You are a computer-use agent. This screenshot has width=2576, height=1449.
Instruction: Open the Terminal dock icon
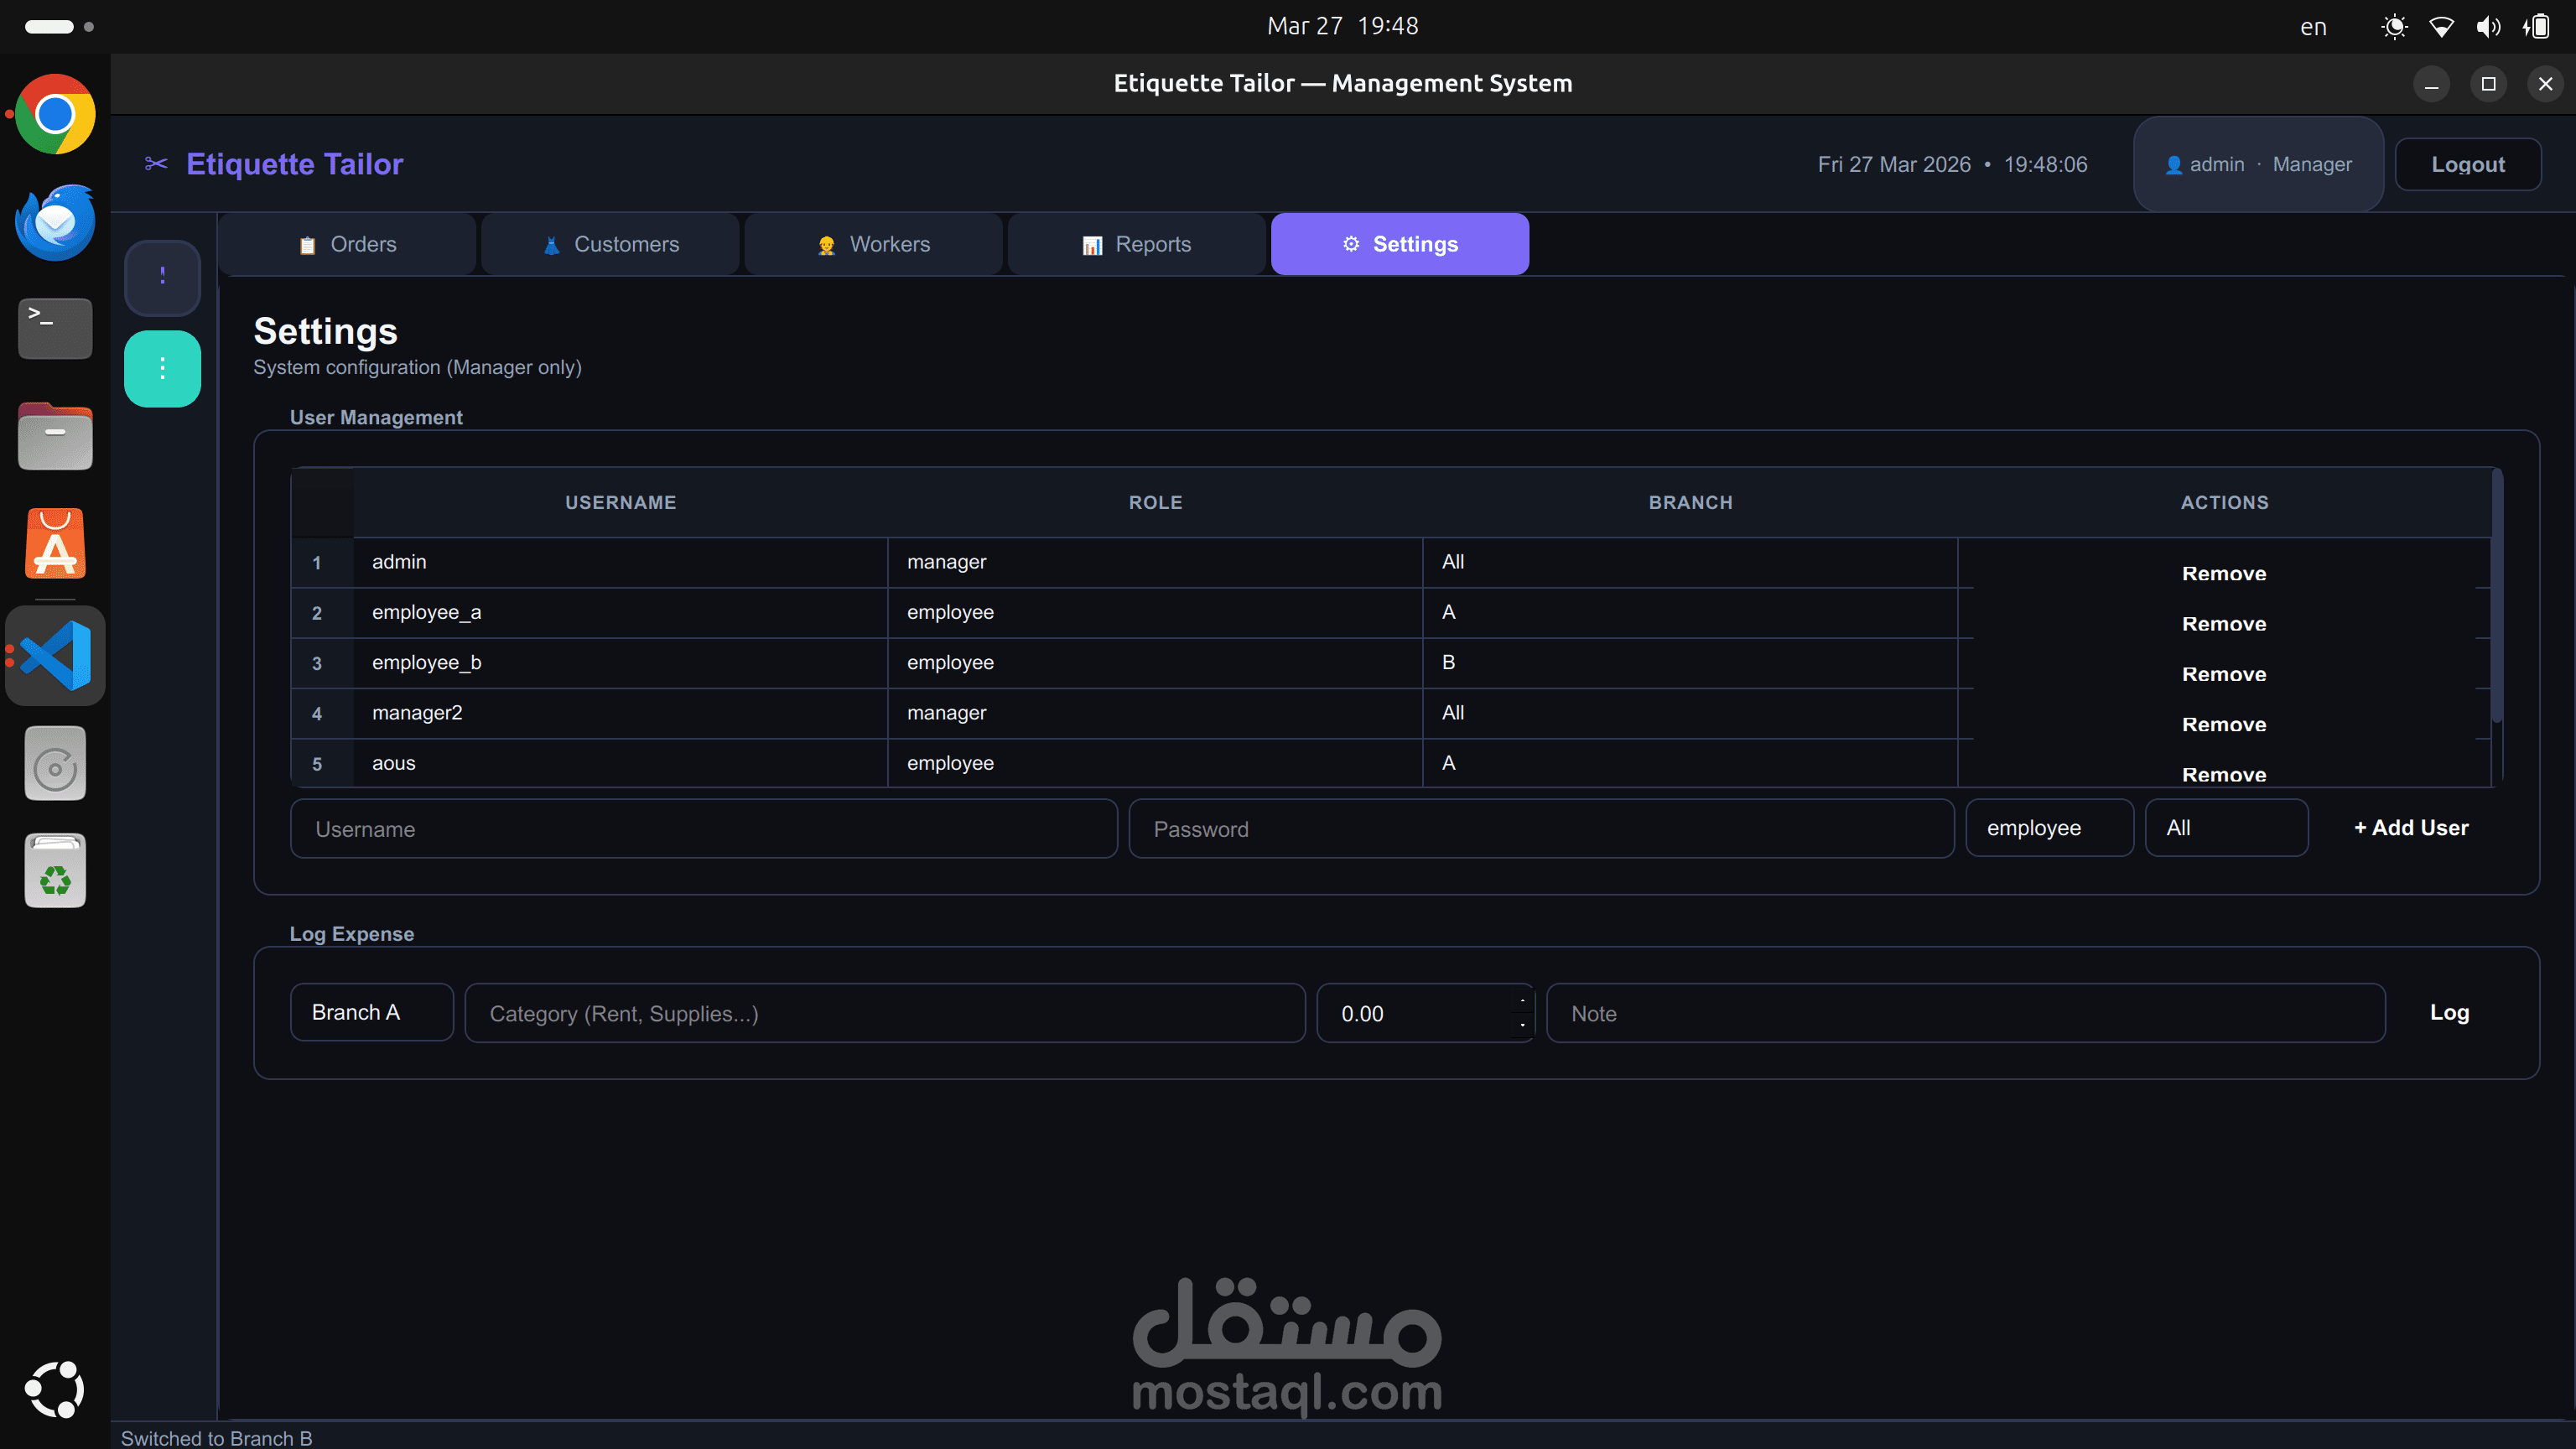pyautogui.click(x=55, y=328)
